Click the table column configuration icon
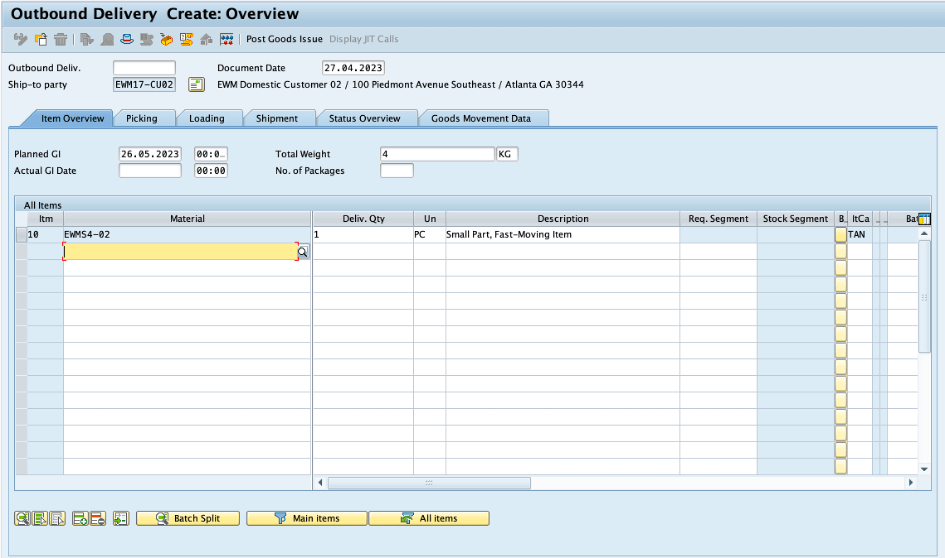945x558 pixels. (924, 219)
